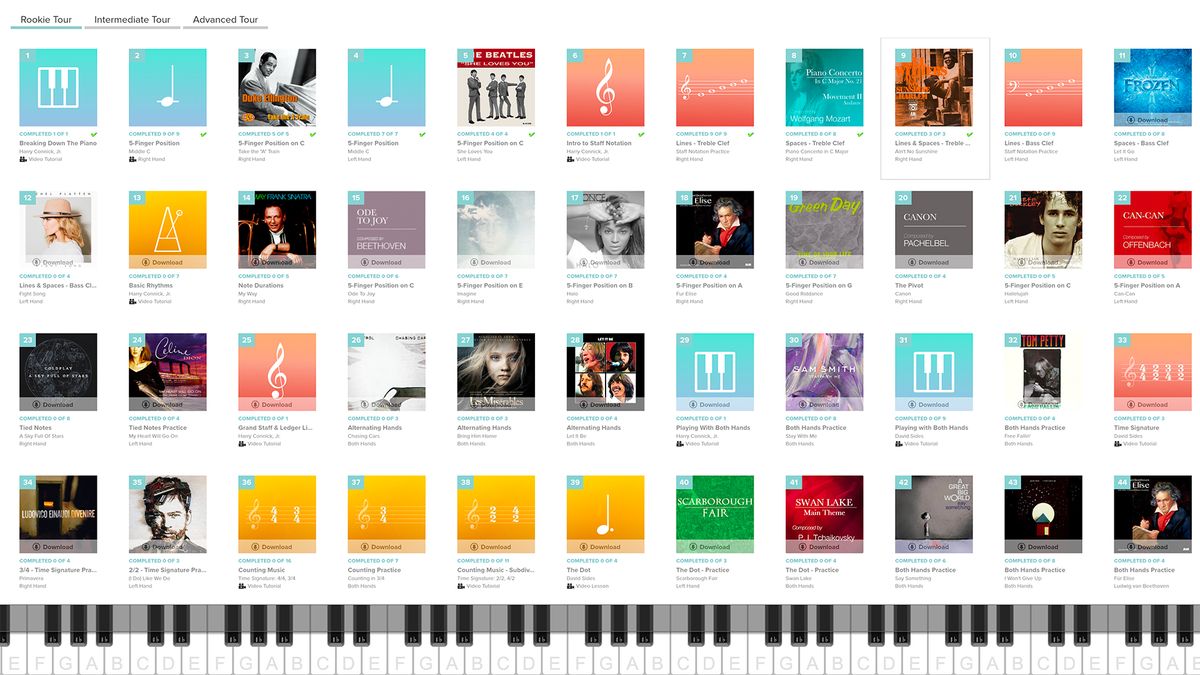Click the completed checkmark on She Loves You lesson
Viewport: 1200px width, 675px height.
pos(531,133)
